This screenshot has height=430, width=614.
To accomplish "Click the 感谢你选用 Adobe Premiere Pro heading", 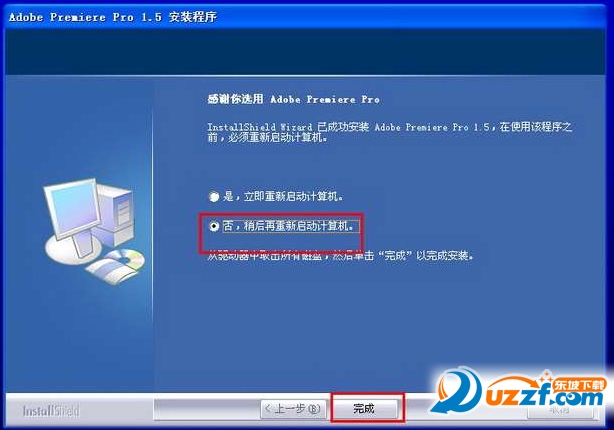I will [x=294, y=99].
